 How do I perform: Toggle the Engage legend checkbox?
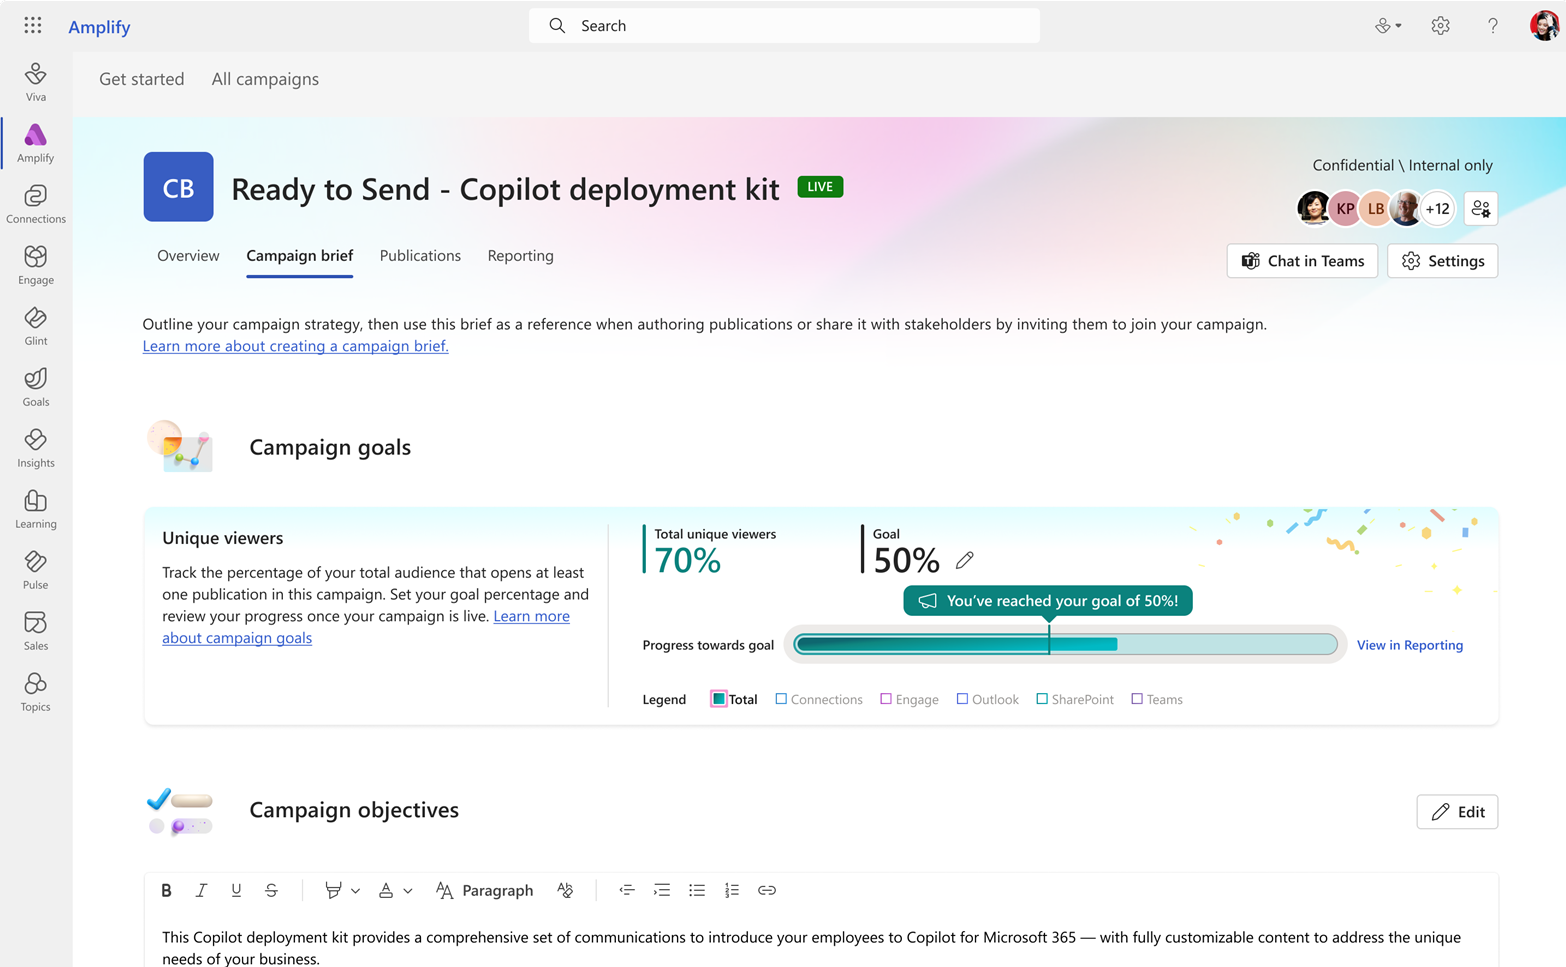886,699
